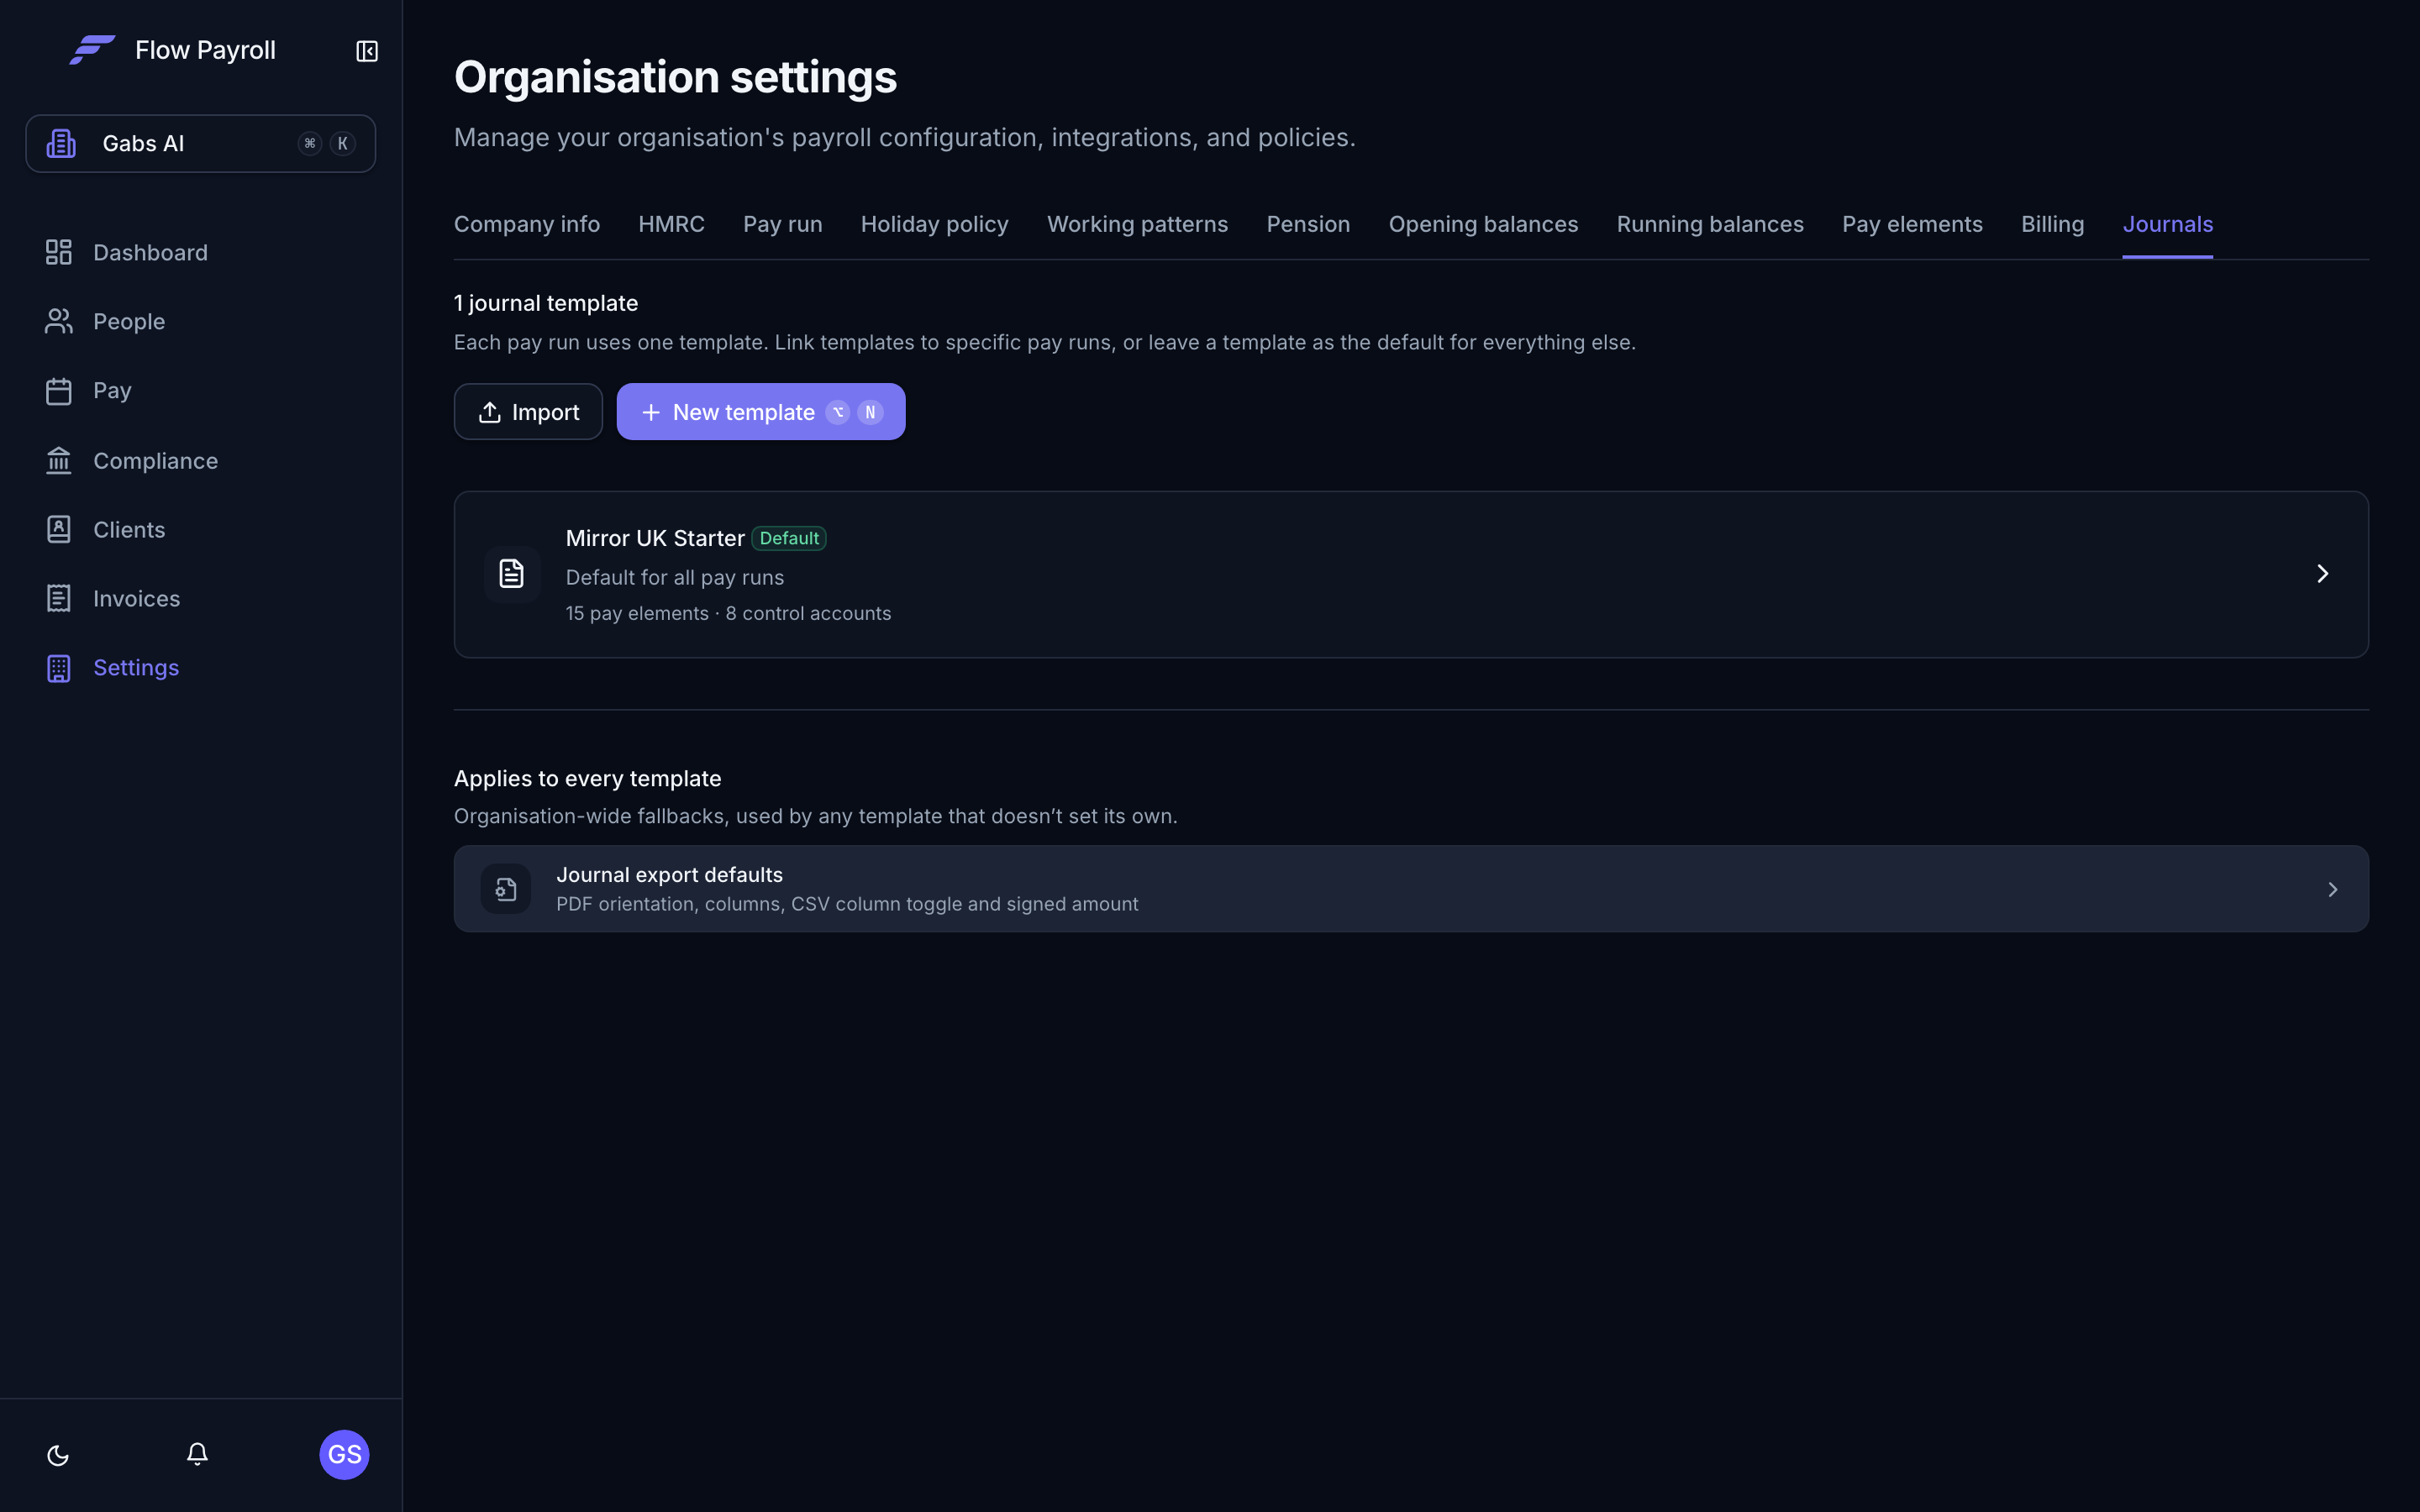2420x1512 pixels.
Task: Open the Mirror UK Starter template card
Action: [1411, 574]
